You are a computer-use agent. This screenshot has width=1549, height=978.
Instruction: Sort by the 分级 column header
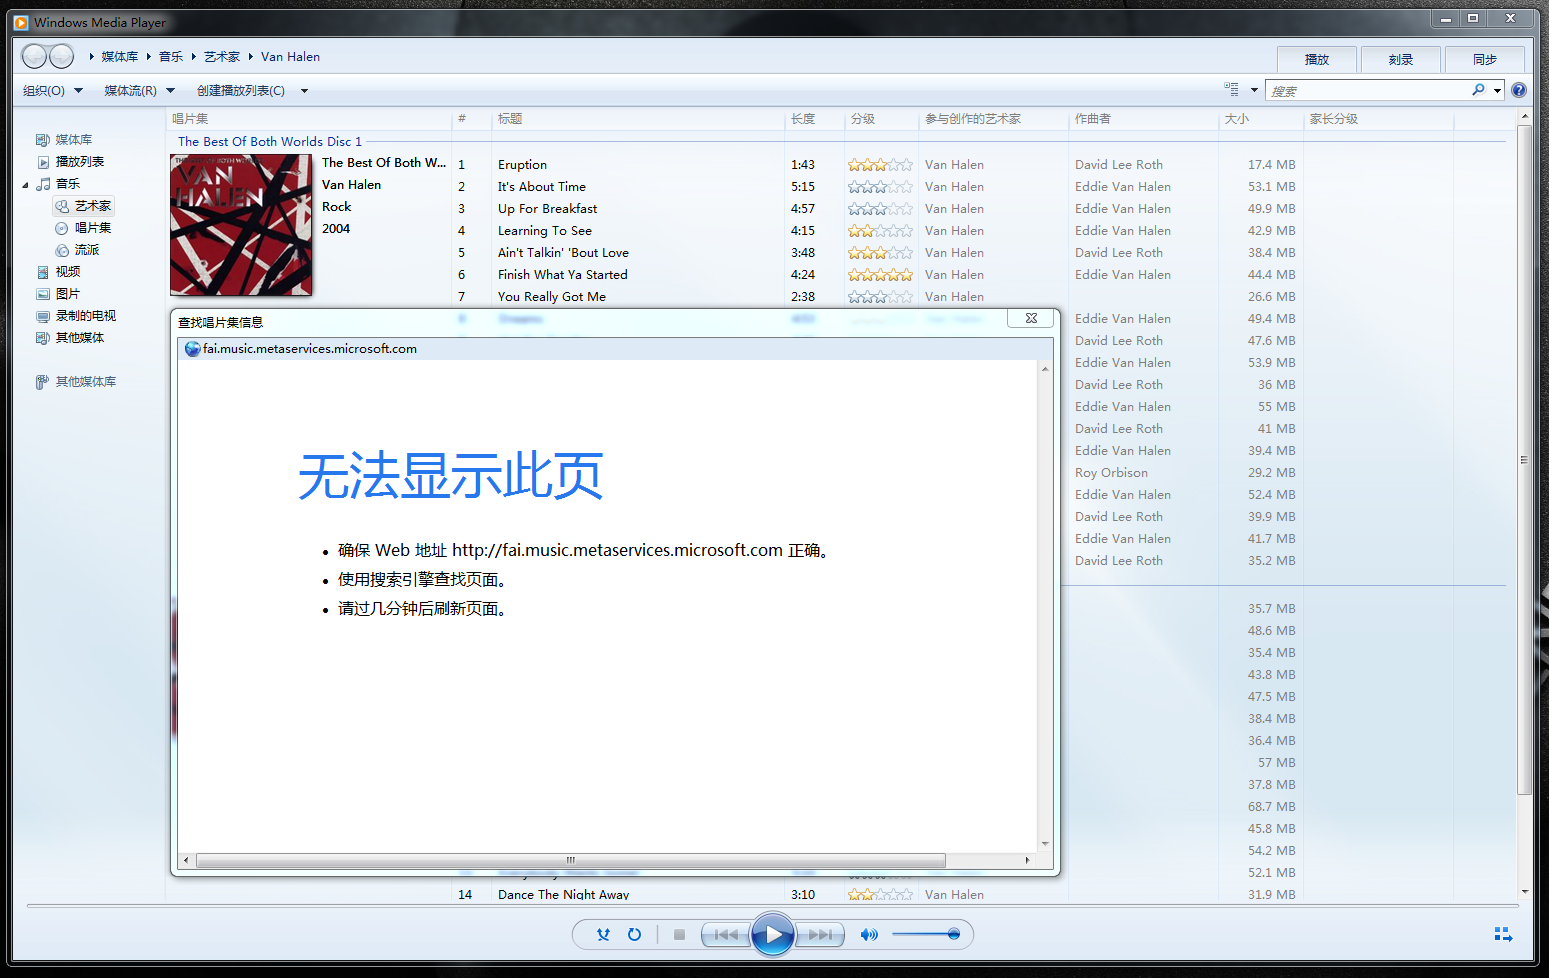[863, 119]
